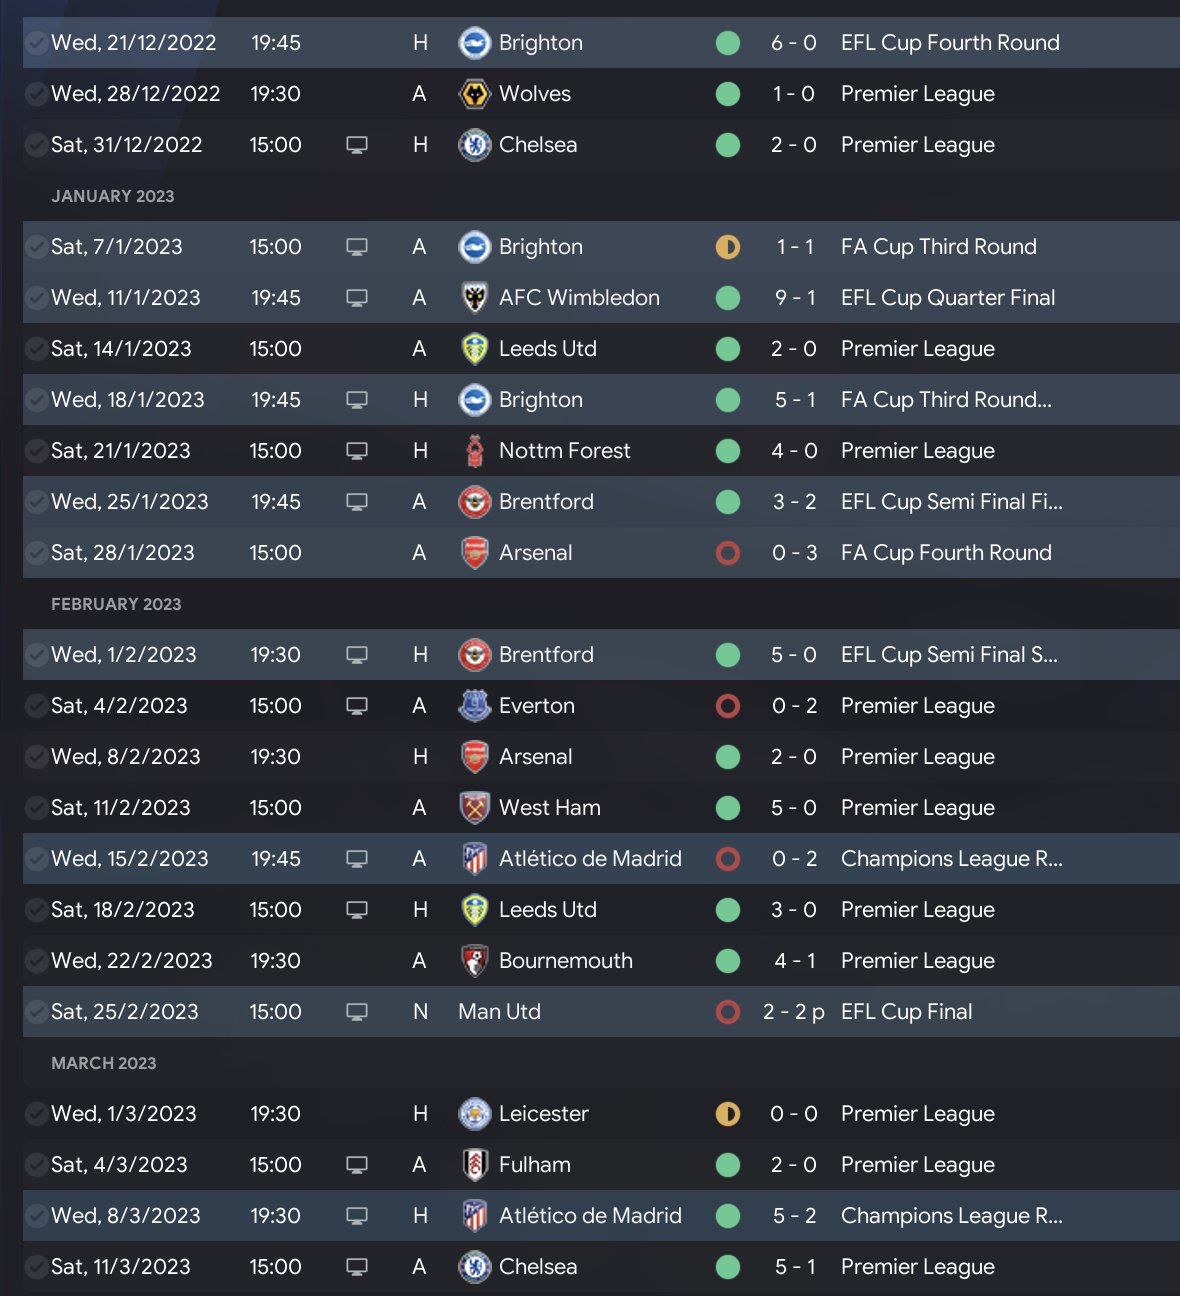Screen dimensions: 1180x1296
Task: Click the Everton club badge icon
Action: coord(474,706)
